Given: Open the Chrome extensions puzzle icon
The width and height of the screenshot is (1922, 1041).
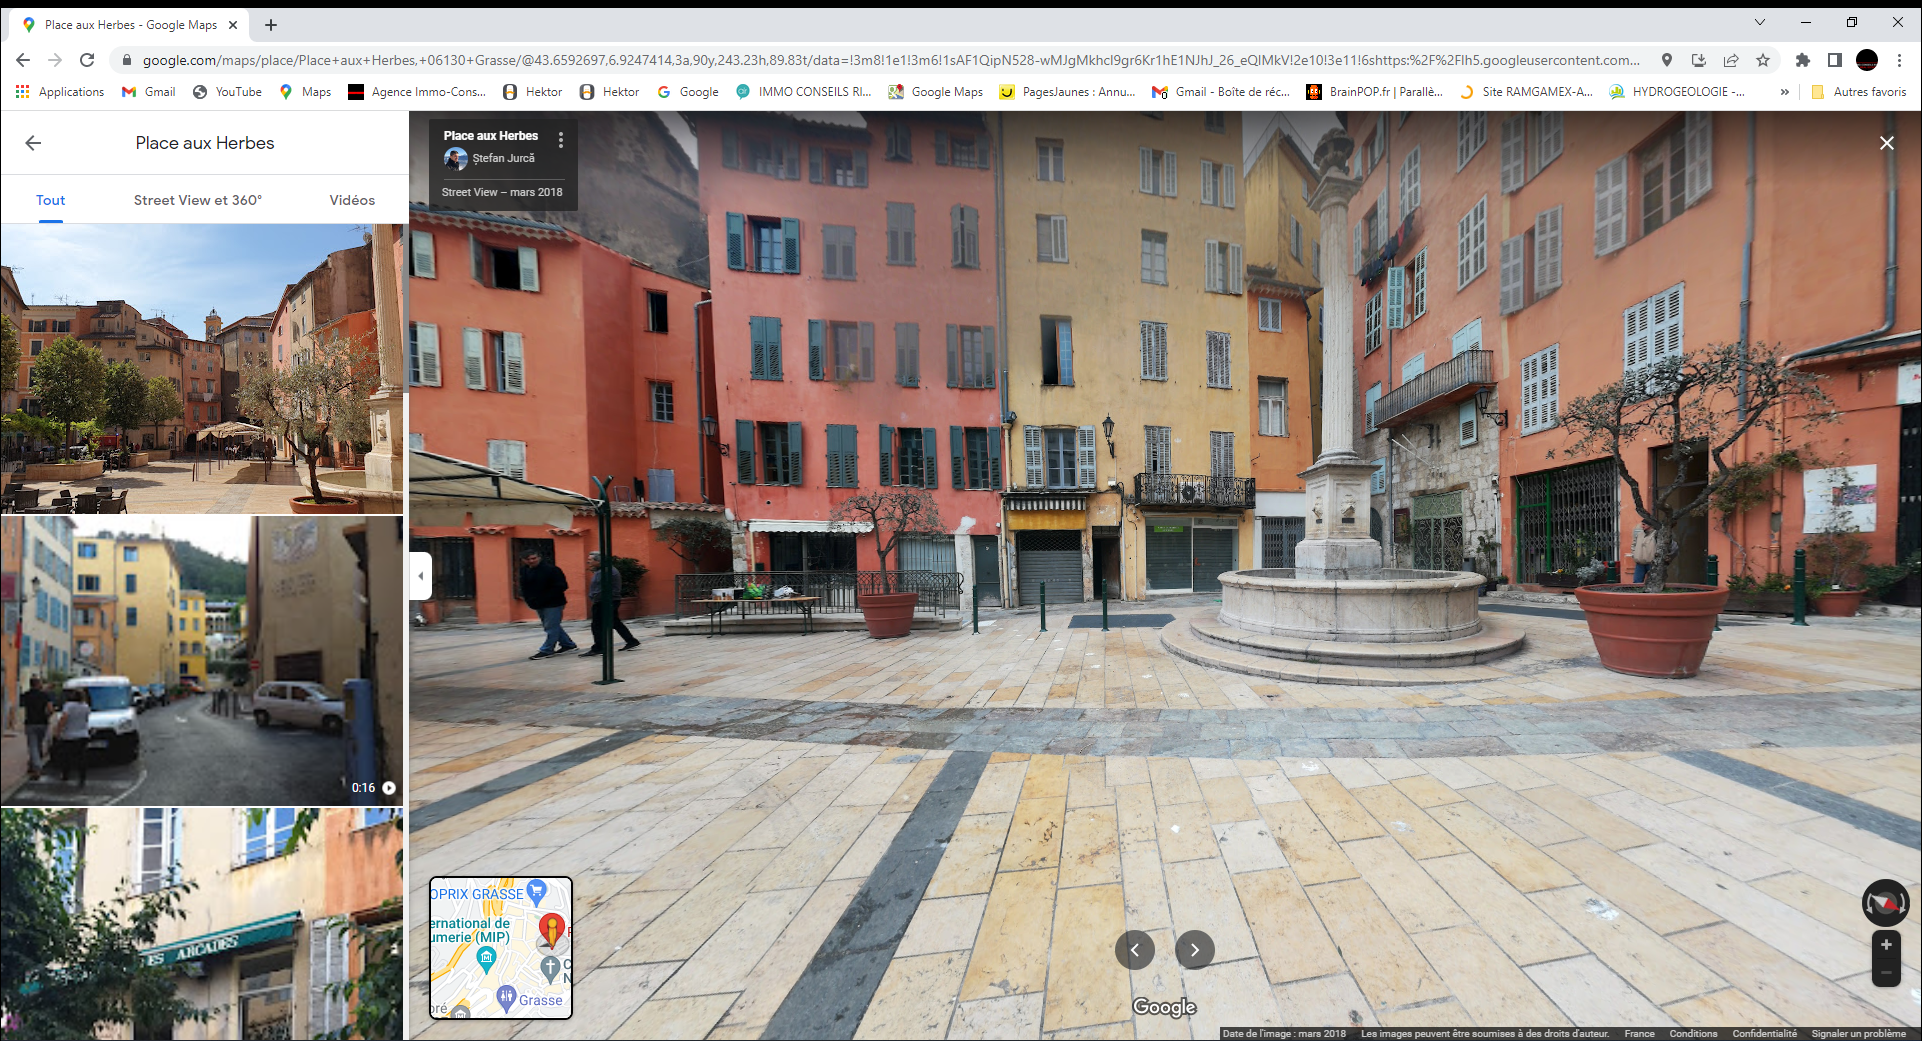Looking at the screenshot, I should click(1802, 60).
